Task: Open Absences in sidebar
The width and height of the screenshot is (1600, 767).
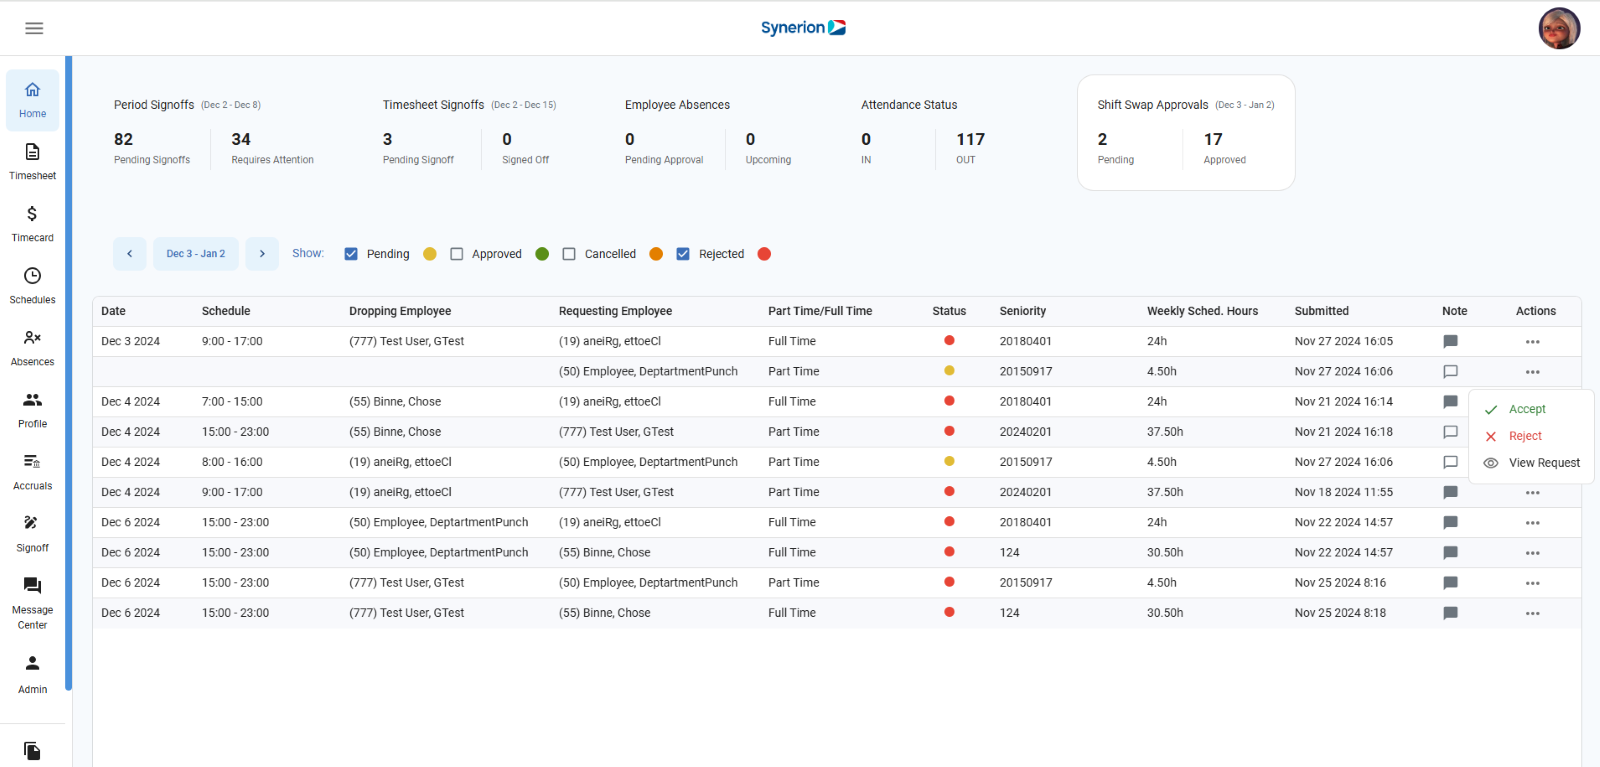Action: tap(33, 348)
